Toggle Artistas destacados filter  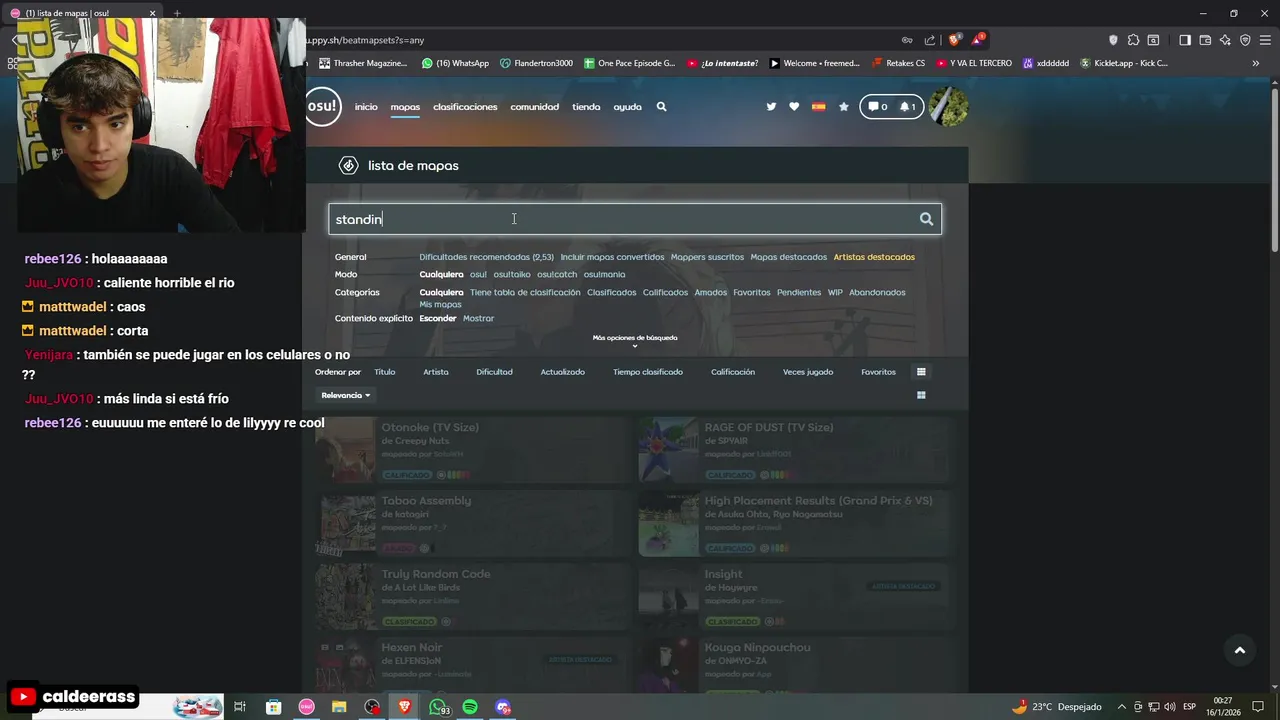[874, 257]
